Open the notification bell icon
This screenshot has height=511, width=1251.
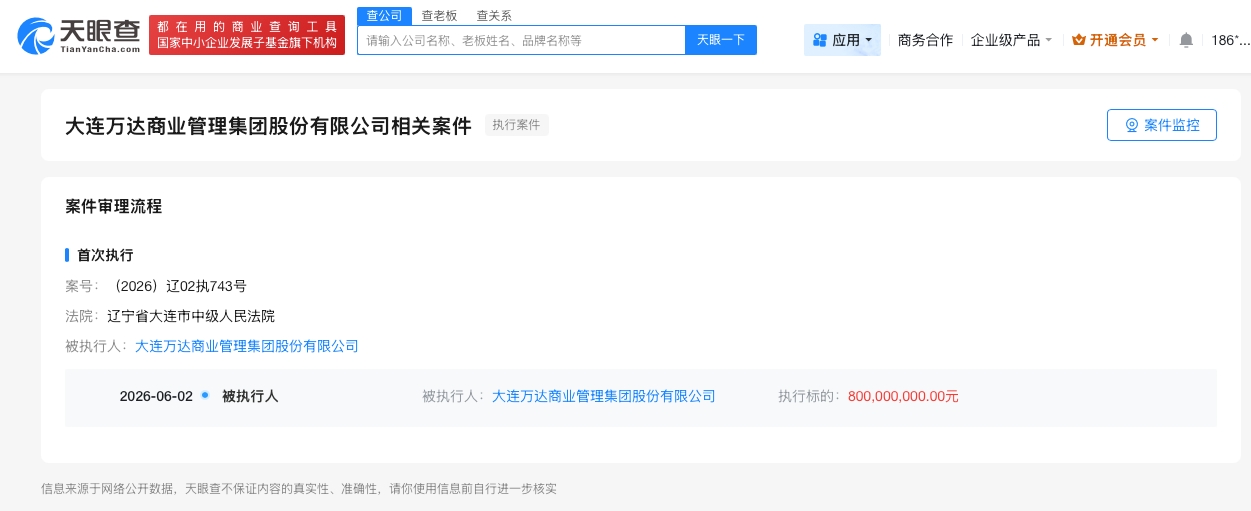1186,40
